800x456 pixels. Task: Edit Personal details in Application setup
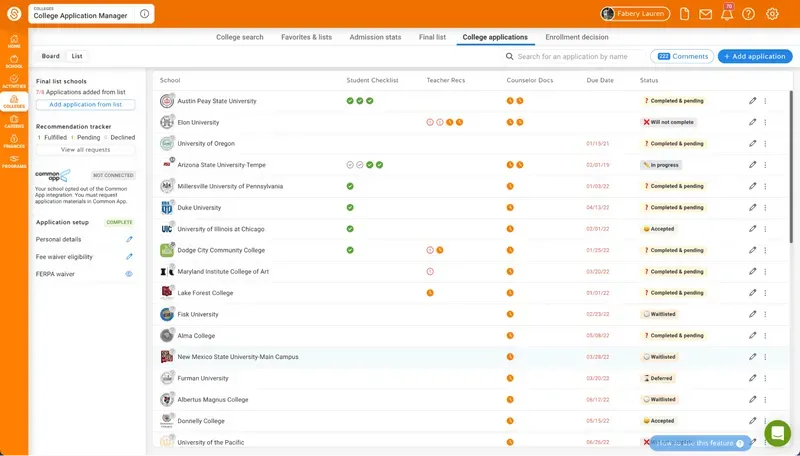129,239
